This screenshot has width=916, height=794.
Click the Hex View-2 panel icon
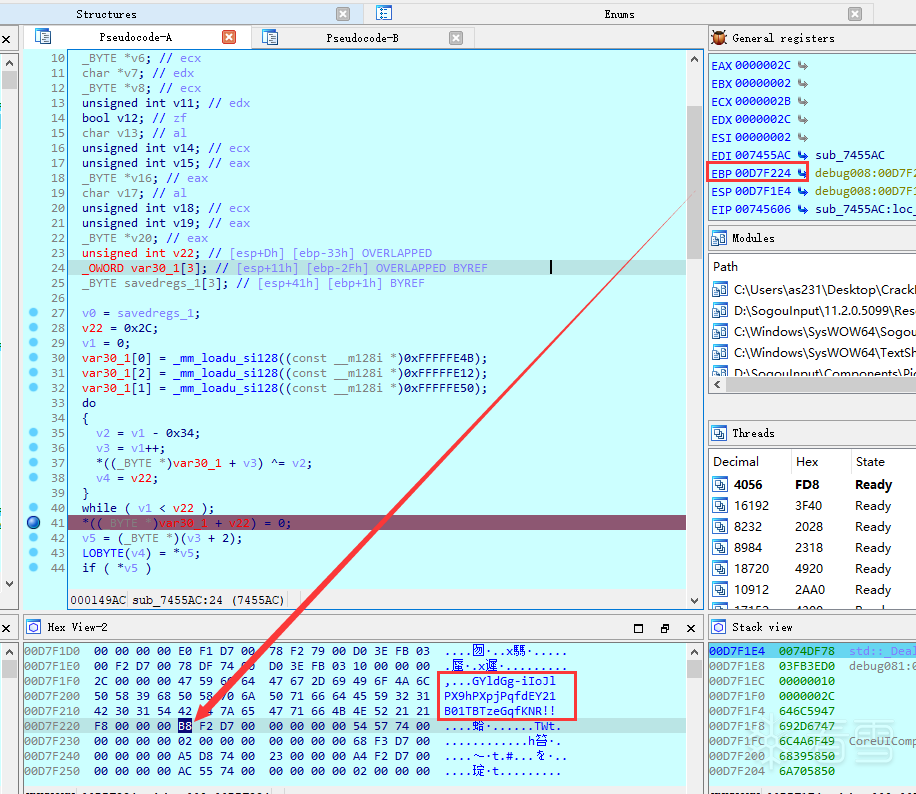click(34, 627)
